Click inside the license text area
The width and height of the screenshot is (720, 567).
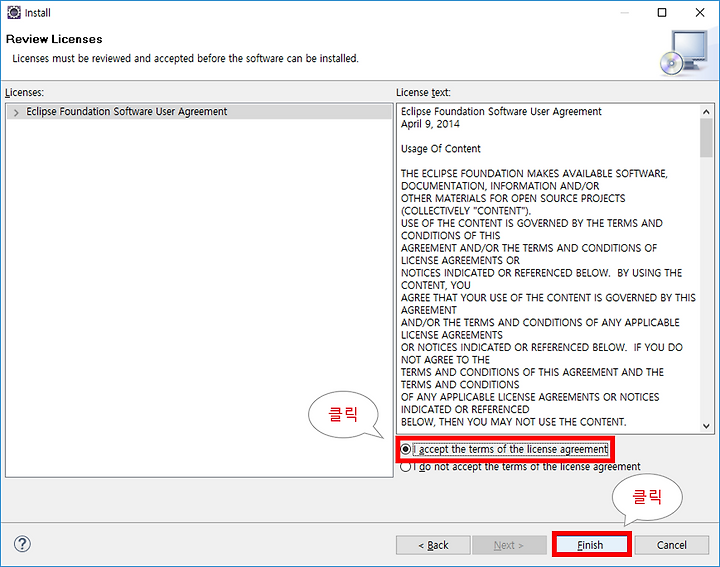[x=549, y=269]
